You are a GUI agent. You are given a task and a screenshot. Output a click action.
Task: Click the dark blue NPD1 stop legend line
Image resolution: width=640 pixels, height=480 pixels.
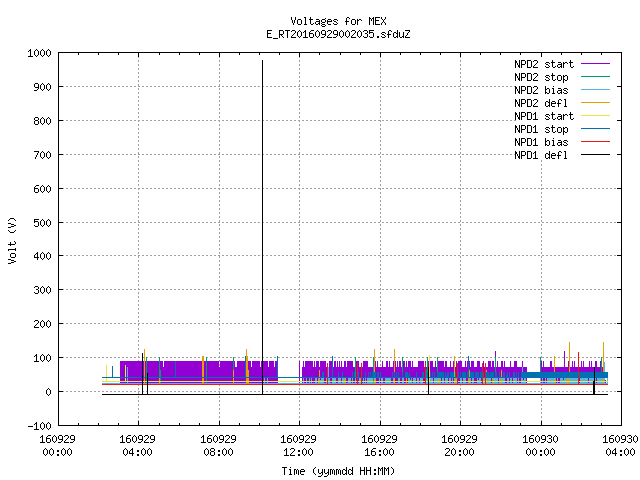coord(595,129)
